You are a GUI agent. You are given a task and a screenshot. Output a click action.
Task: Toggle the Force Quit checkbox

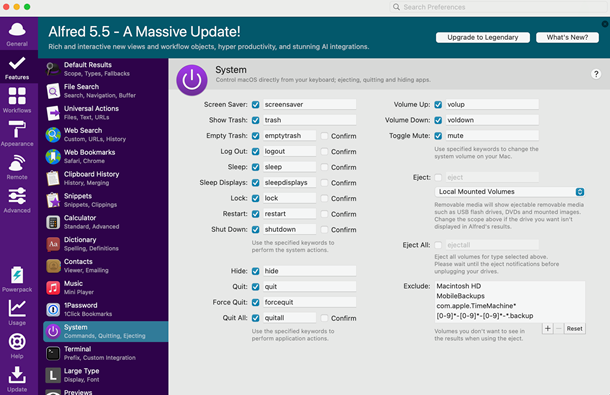(x=256, y=302)
